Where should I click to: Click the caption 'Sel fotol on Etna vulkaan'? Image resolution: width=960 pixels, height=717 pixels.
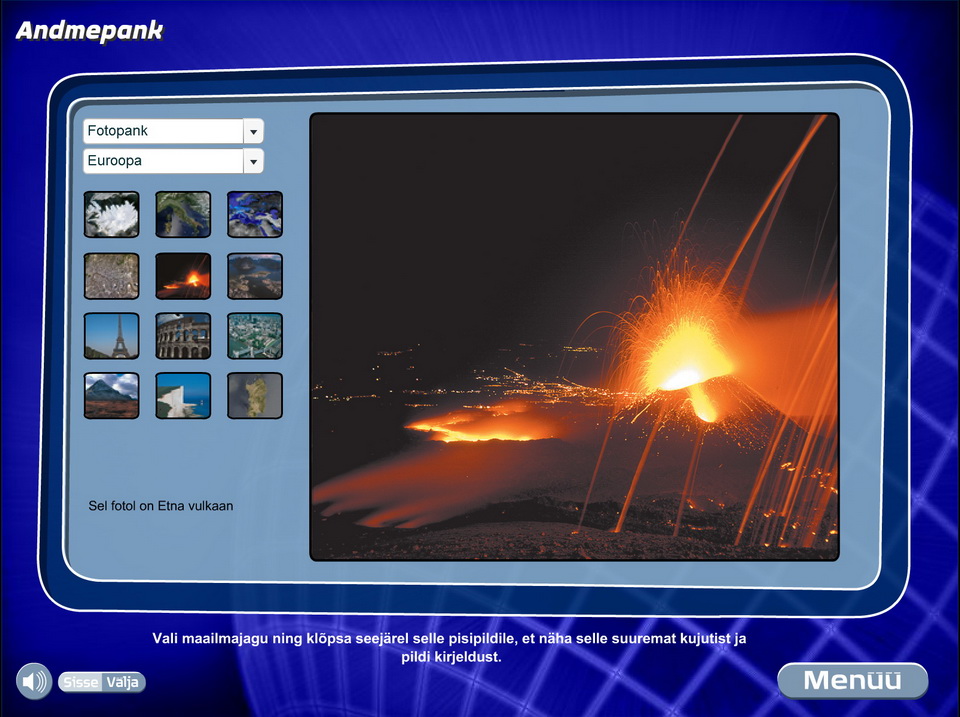(x=160, y=506)
